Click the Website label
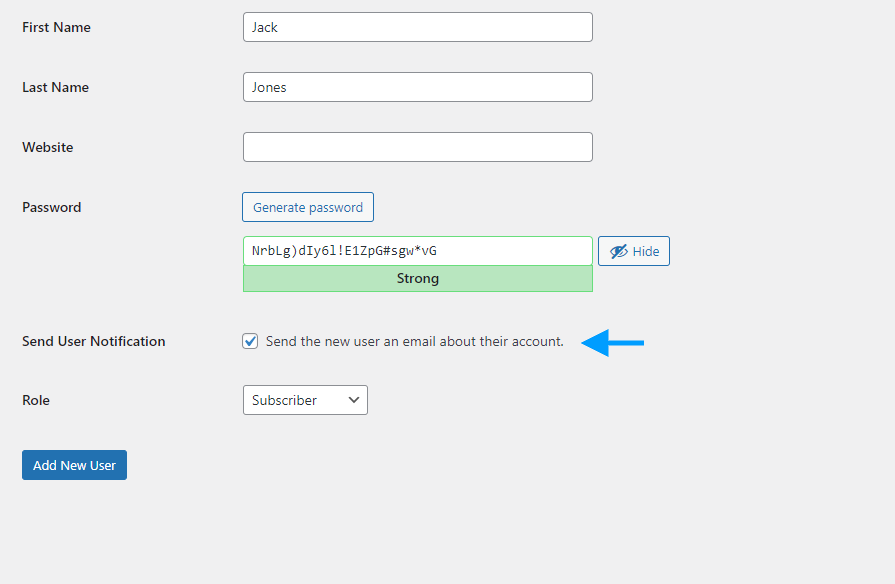The image size is (895, 584). coord(48,147)
